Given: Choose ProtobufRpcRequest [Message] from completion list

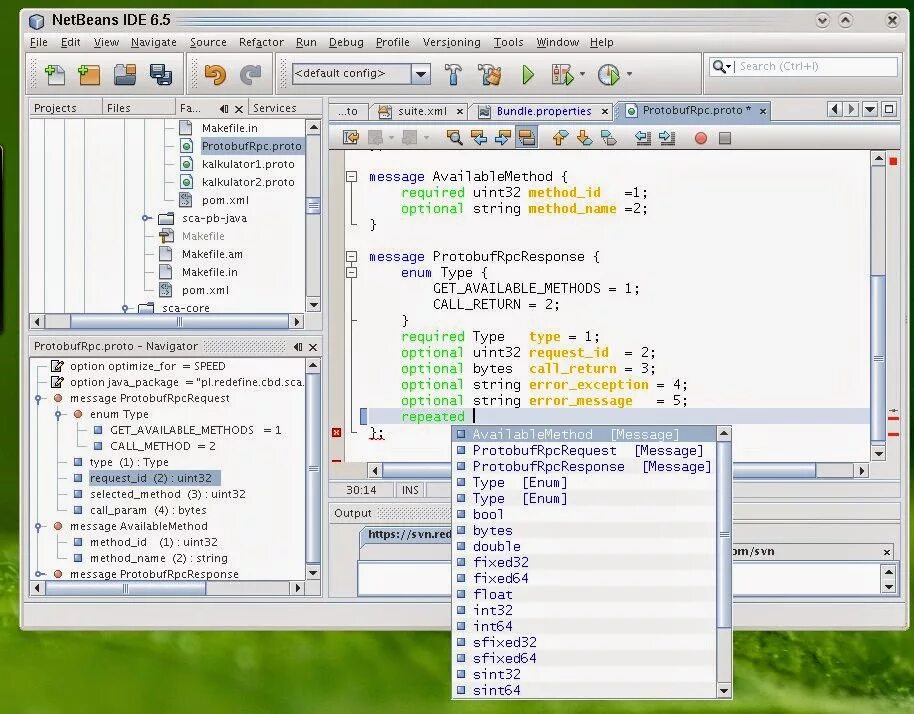Looking at the screenshot, I should (585, 451).
